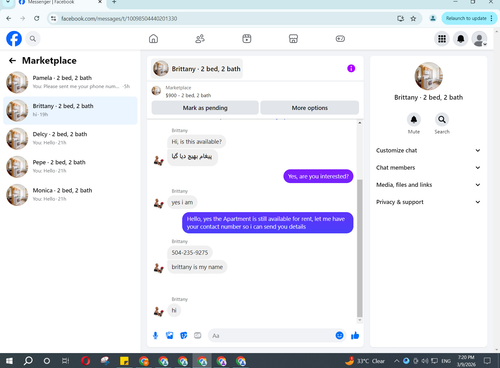Open the account profile avatar menu

coord(479,39)
